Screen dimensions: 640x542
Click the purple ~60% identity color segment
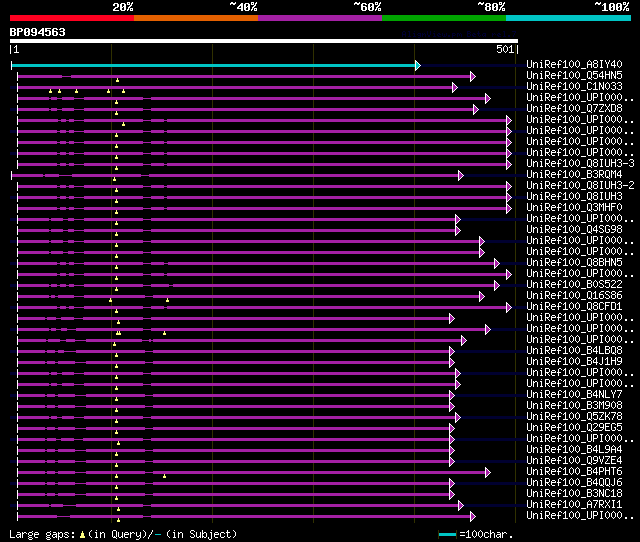click(320, 18)
